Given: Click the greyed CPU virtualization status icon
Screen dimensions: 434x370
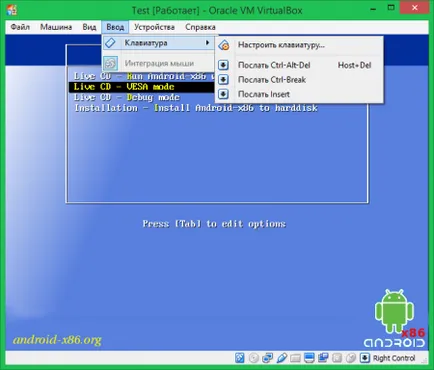Looking at the screenshot, I should (x=337, y=358).
